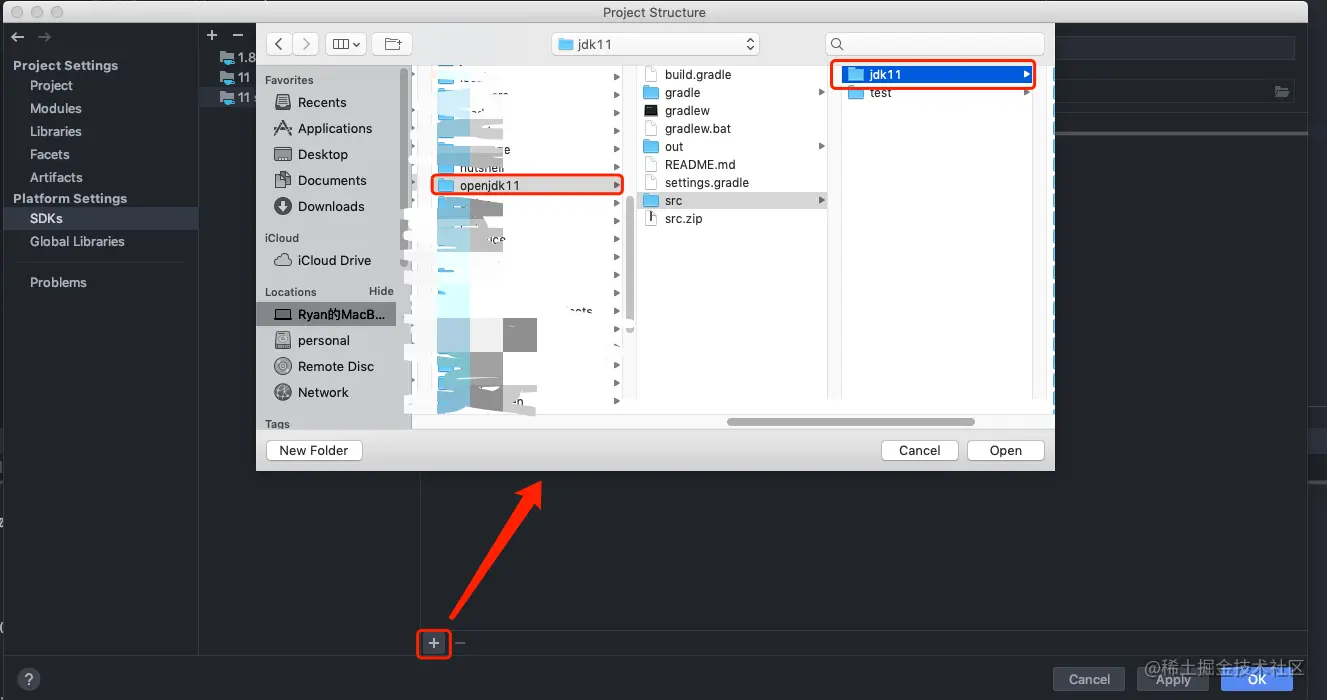Select README.md file
The width and height of the screenshot is (1327, 700).
click(x=700, y=164)
